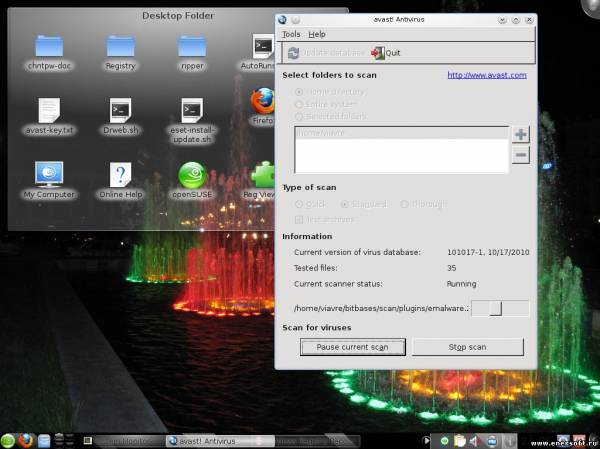Click the Firefox icon in Desktop Folder
The height and width of the screenshot is (449, 600).
coord(263,101)
